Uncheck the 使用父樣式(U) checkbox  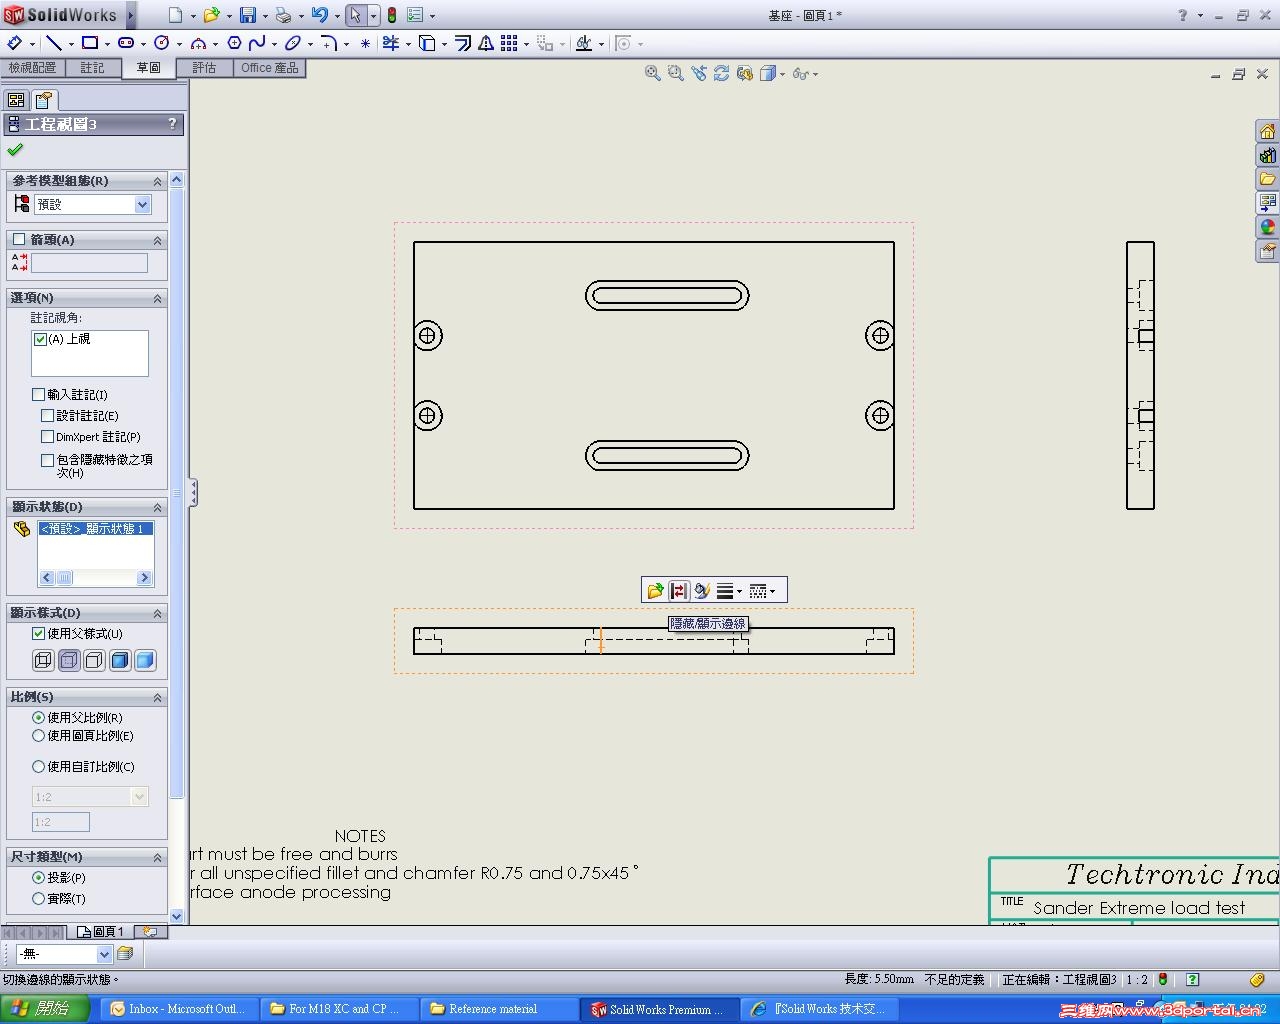pos(38,634)
